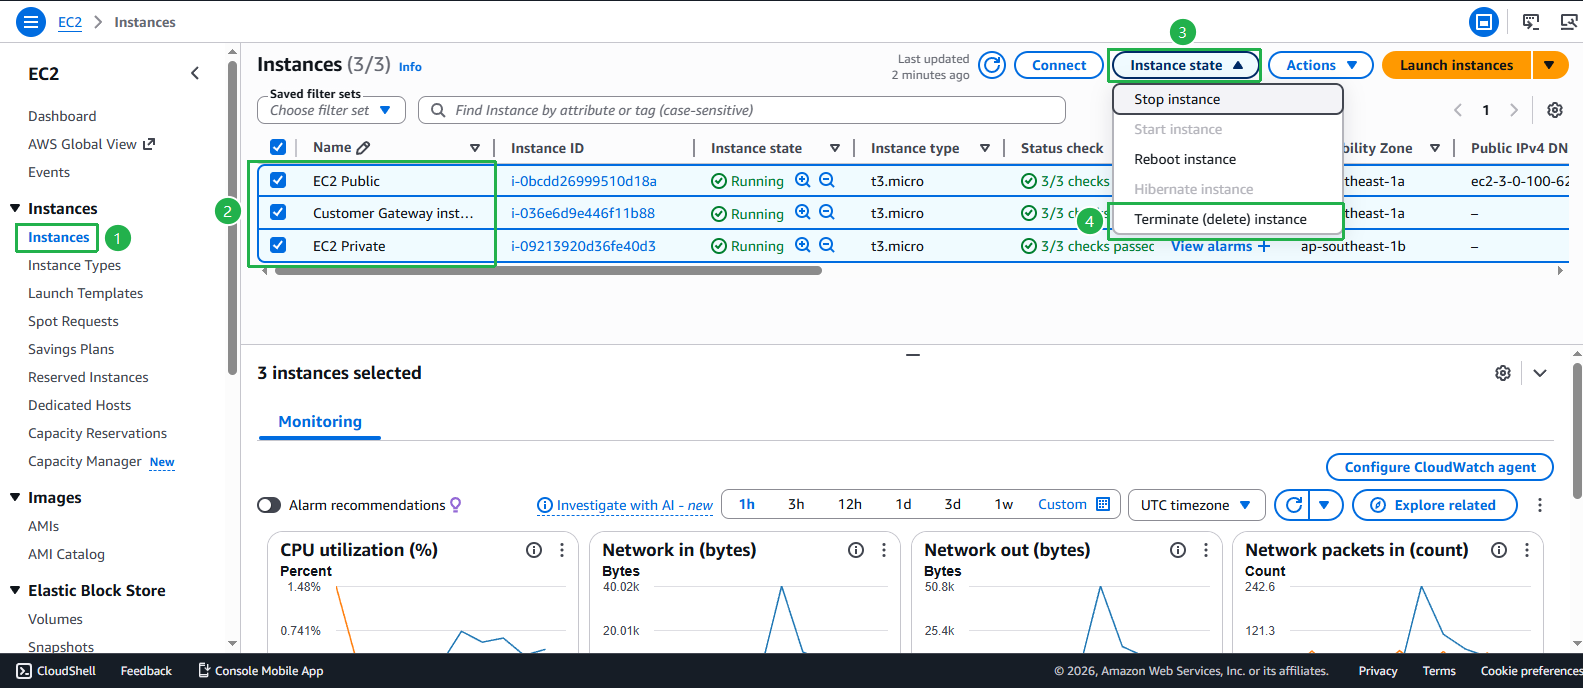Sort by Instance type column
Viewport: 1583px width, 688px height.
tap(985, 148)
